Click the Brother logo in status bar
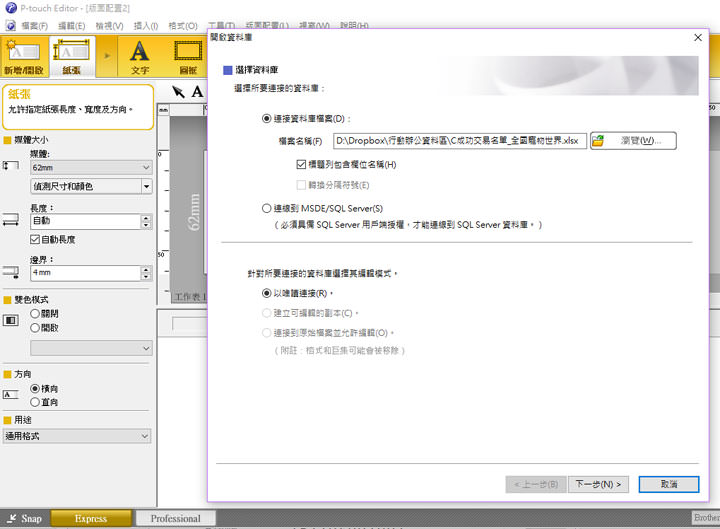Screen dimensions: 720x529 [706, 518]
